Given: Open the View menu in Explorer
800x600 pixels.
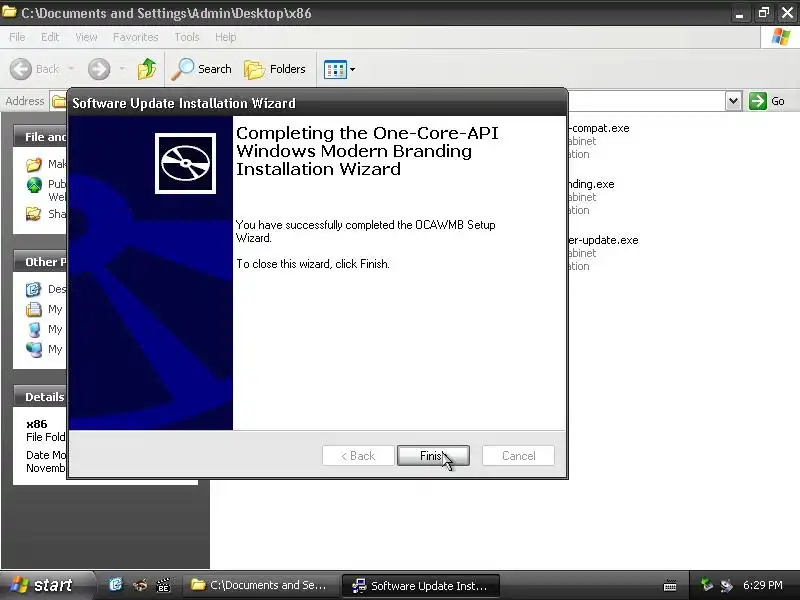Looking at the screenshot, I should 86,37.
